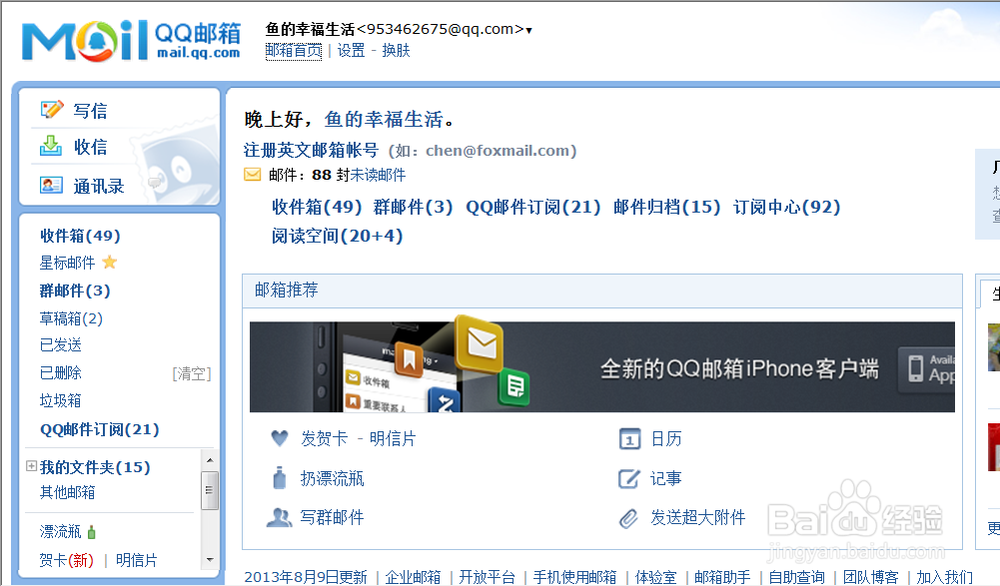Screen dimensions: 1000x586
Task: Open account dropdown arrow after email address
Action: click(529, 30)
